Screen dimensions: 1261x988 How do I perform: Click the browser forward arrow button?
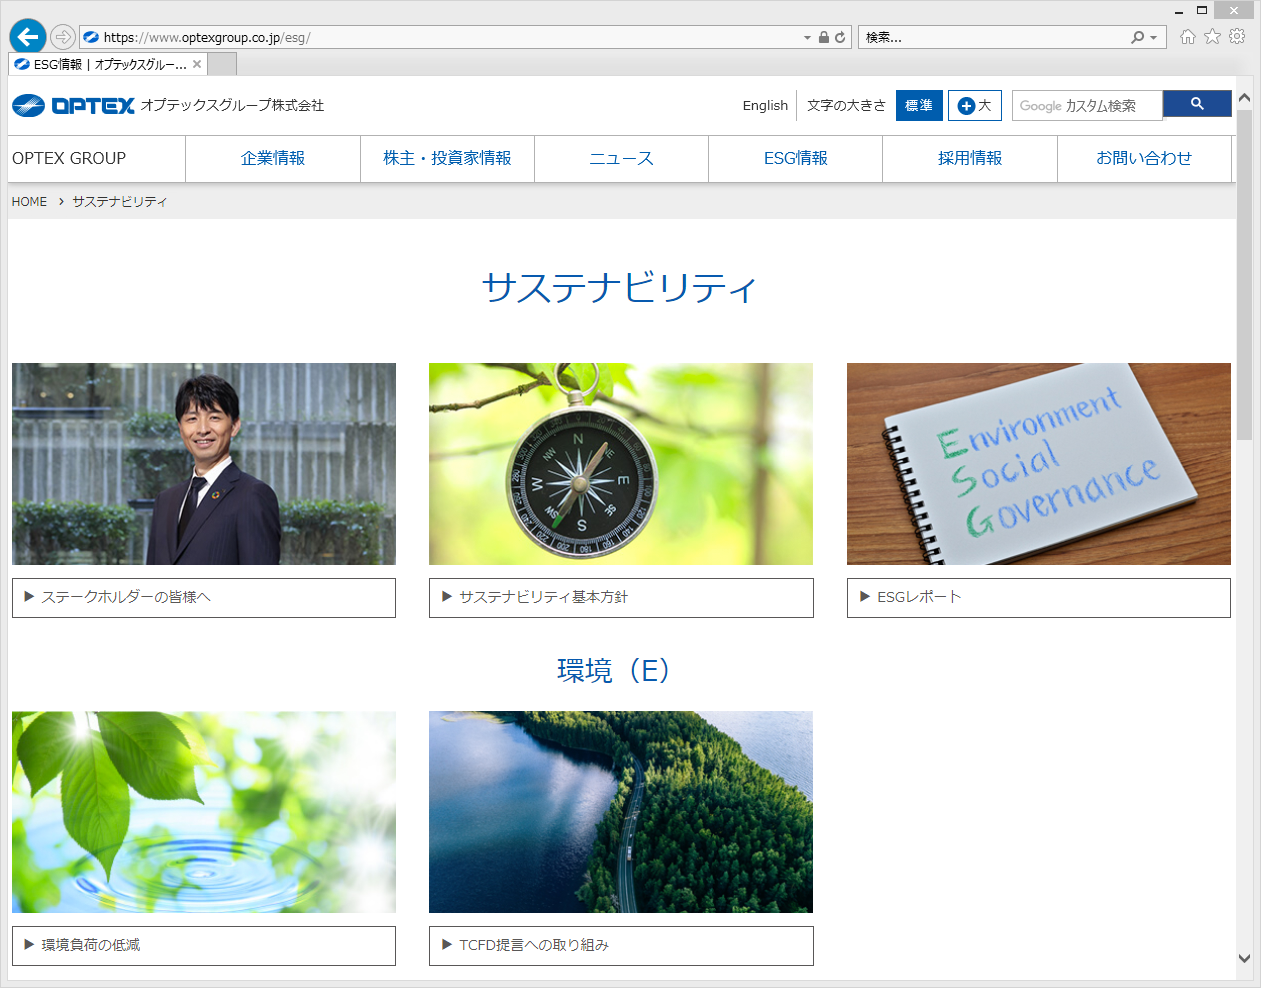tap(63, 37)
